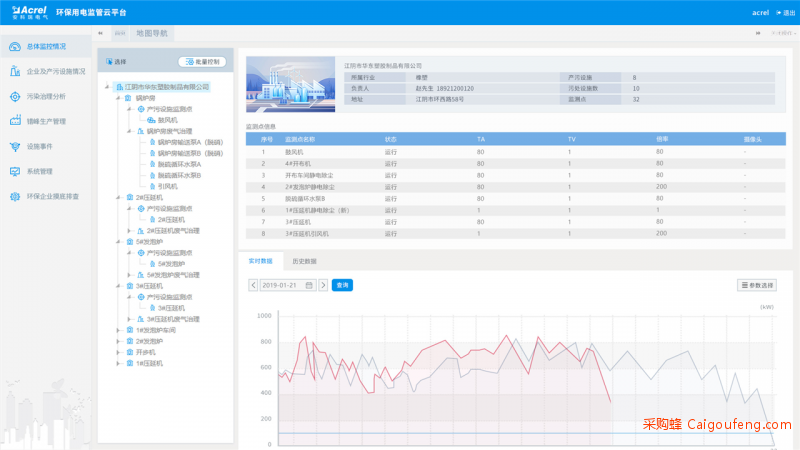Click the tab-strip right double arrow

[x=758, y=33]
